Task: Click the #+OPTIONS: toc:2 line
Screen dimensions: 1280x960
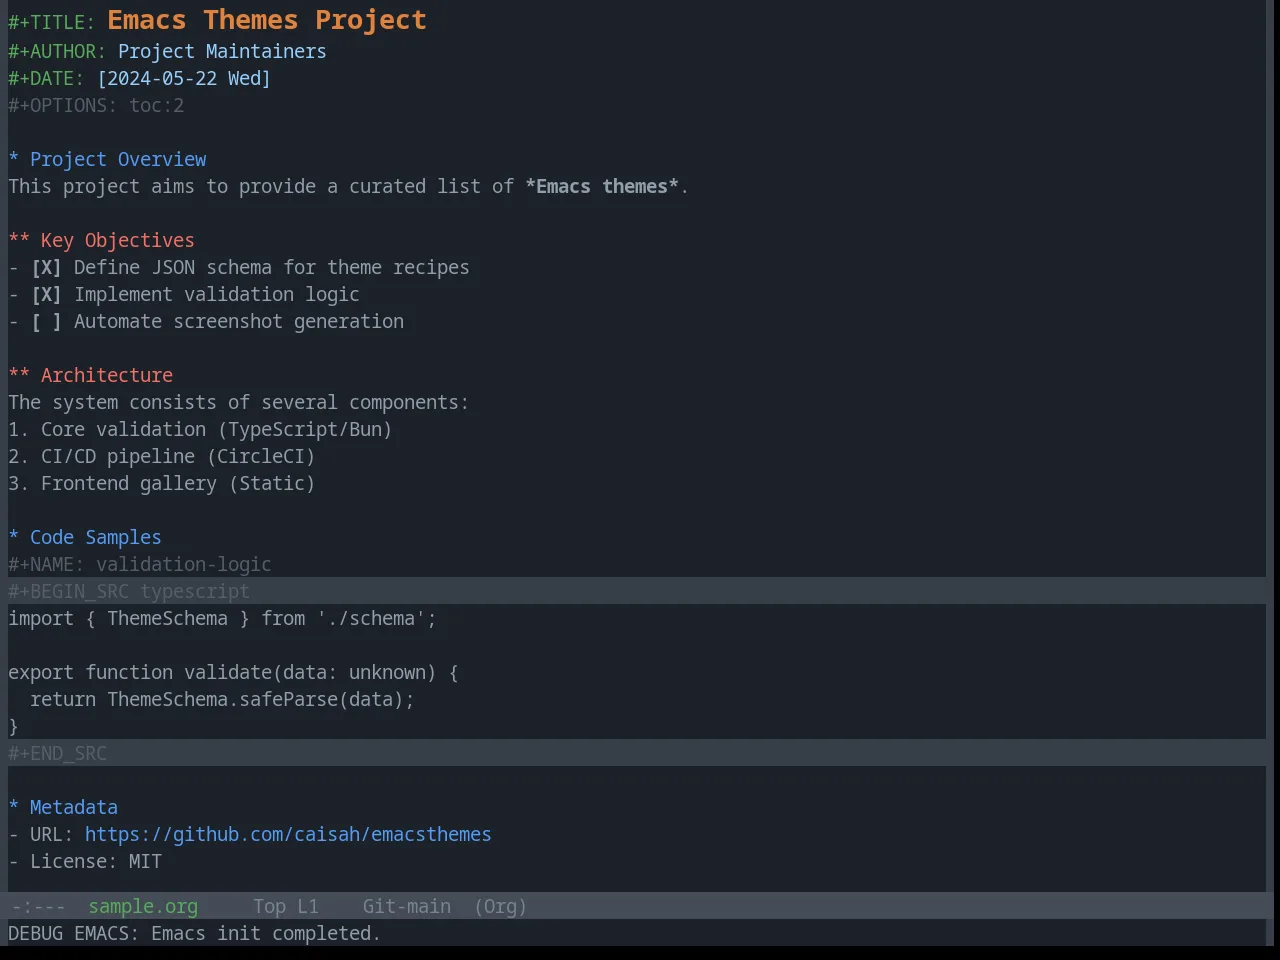Action: 96,105
